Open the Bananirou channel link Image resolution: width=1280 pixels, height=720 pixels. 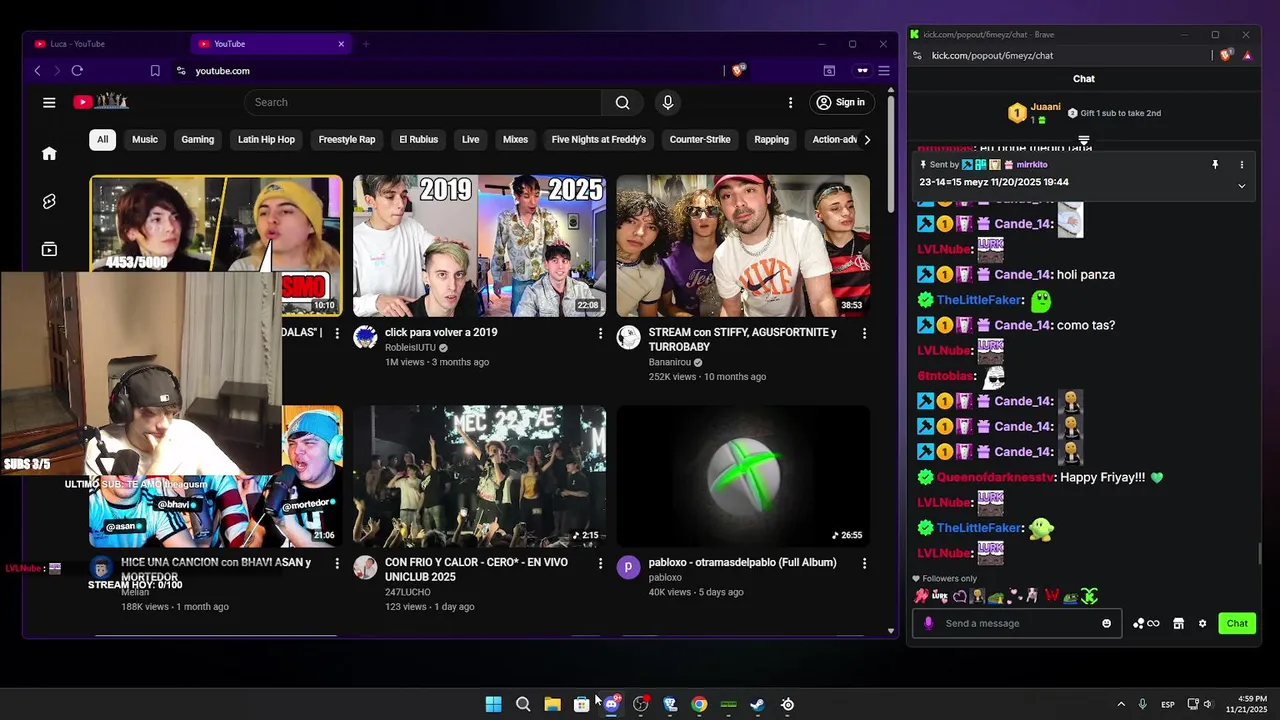tap(671, 362)
